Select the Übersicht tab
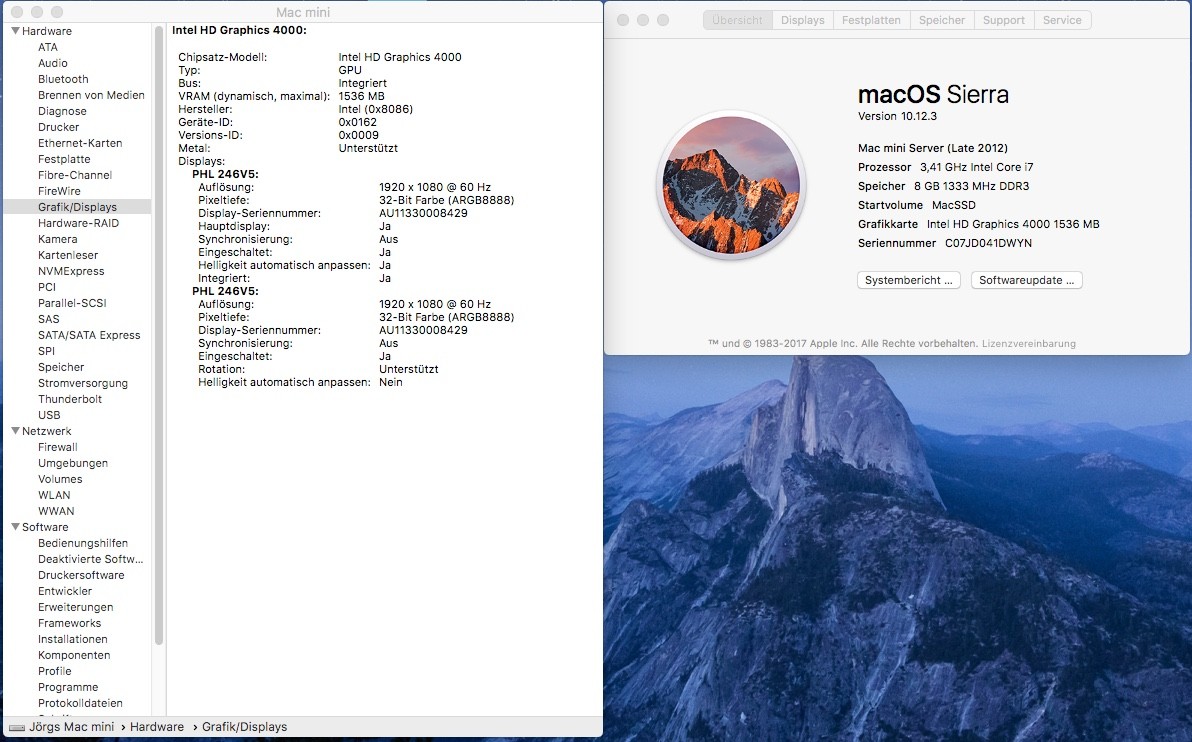The height and width of the screenshot is (742, 1192). point(737,21)
